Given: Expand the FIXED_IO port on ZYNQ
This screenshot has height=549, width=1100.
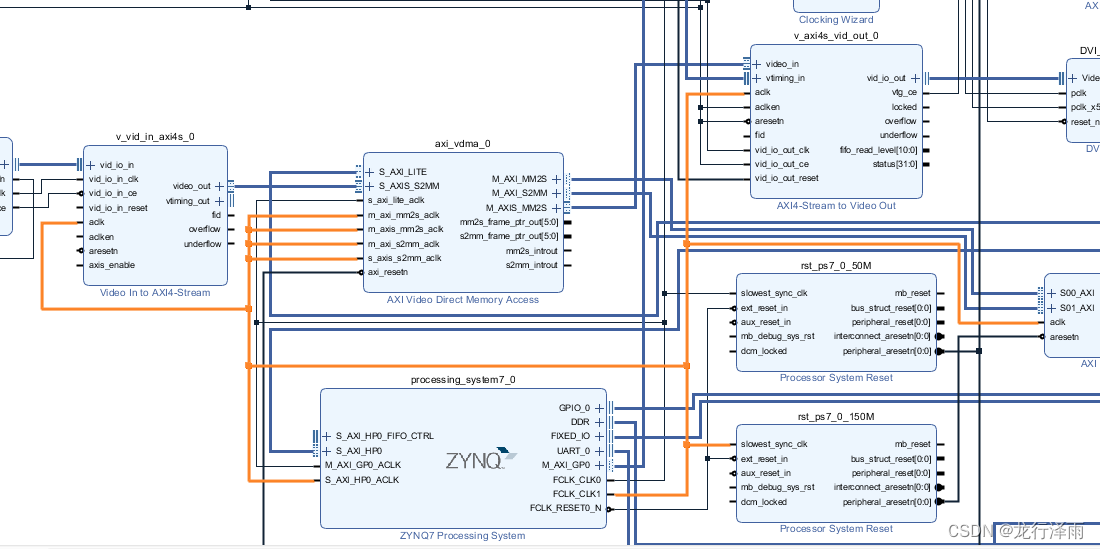Looking at the screenshot, I should (x=600, y=436).
